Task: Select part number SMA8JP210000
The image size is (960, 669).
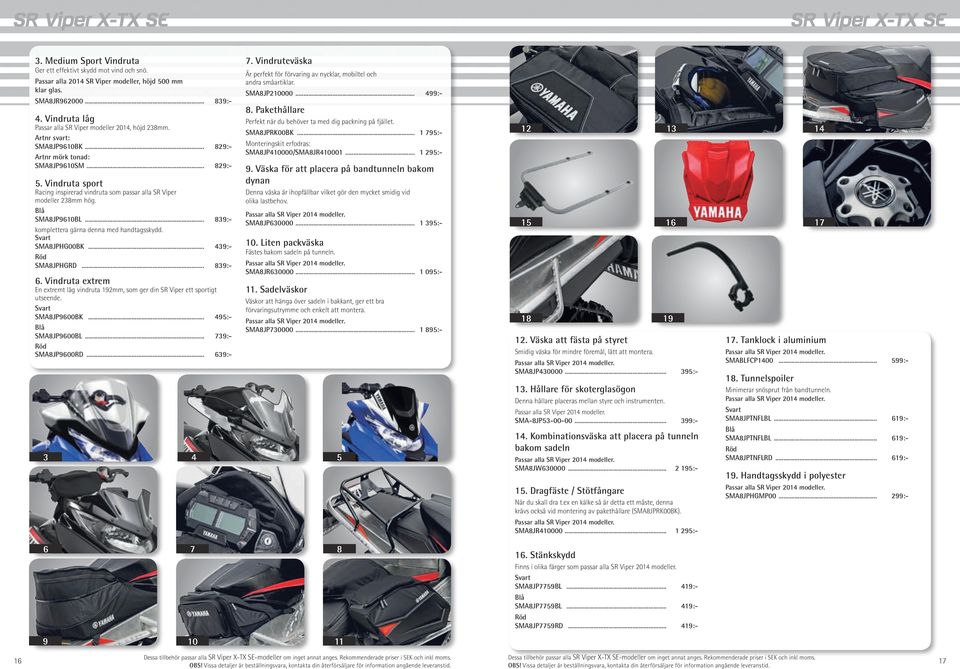Action: (269, 94)
